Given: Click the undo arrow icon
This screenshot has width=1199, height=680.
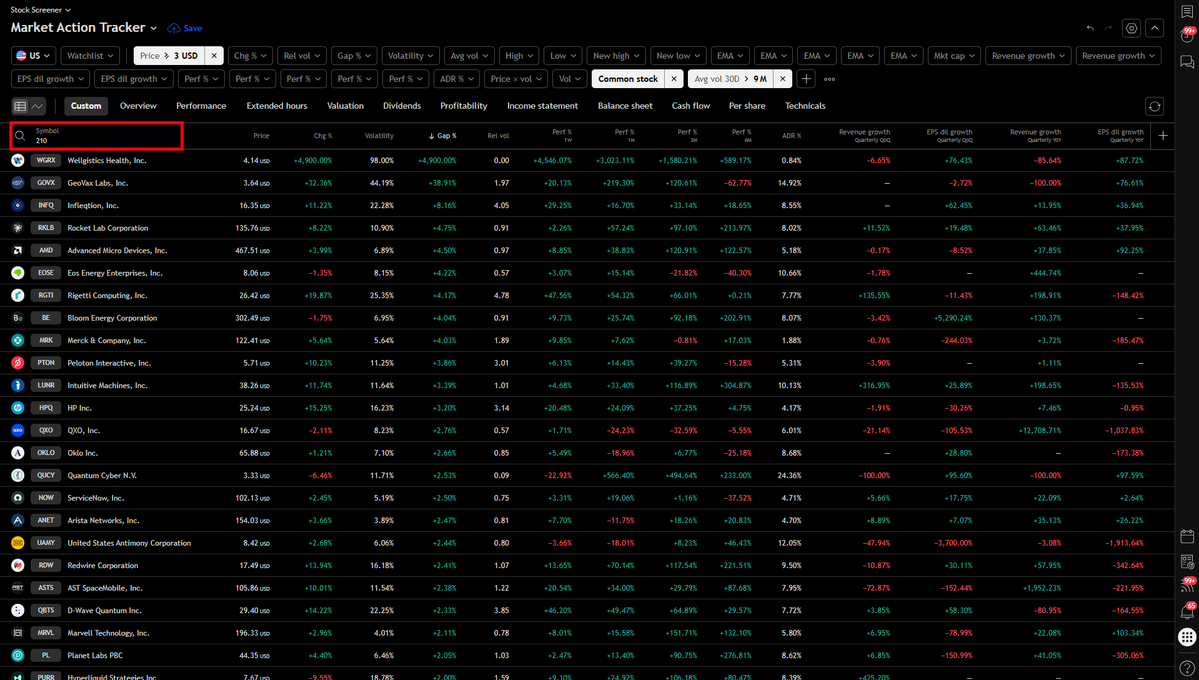Looking at the screenshot, I should click(1090, 28).
